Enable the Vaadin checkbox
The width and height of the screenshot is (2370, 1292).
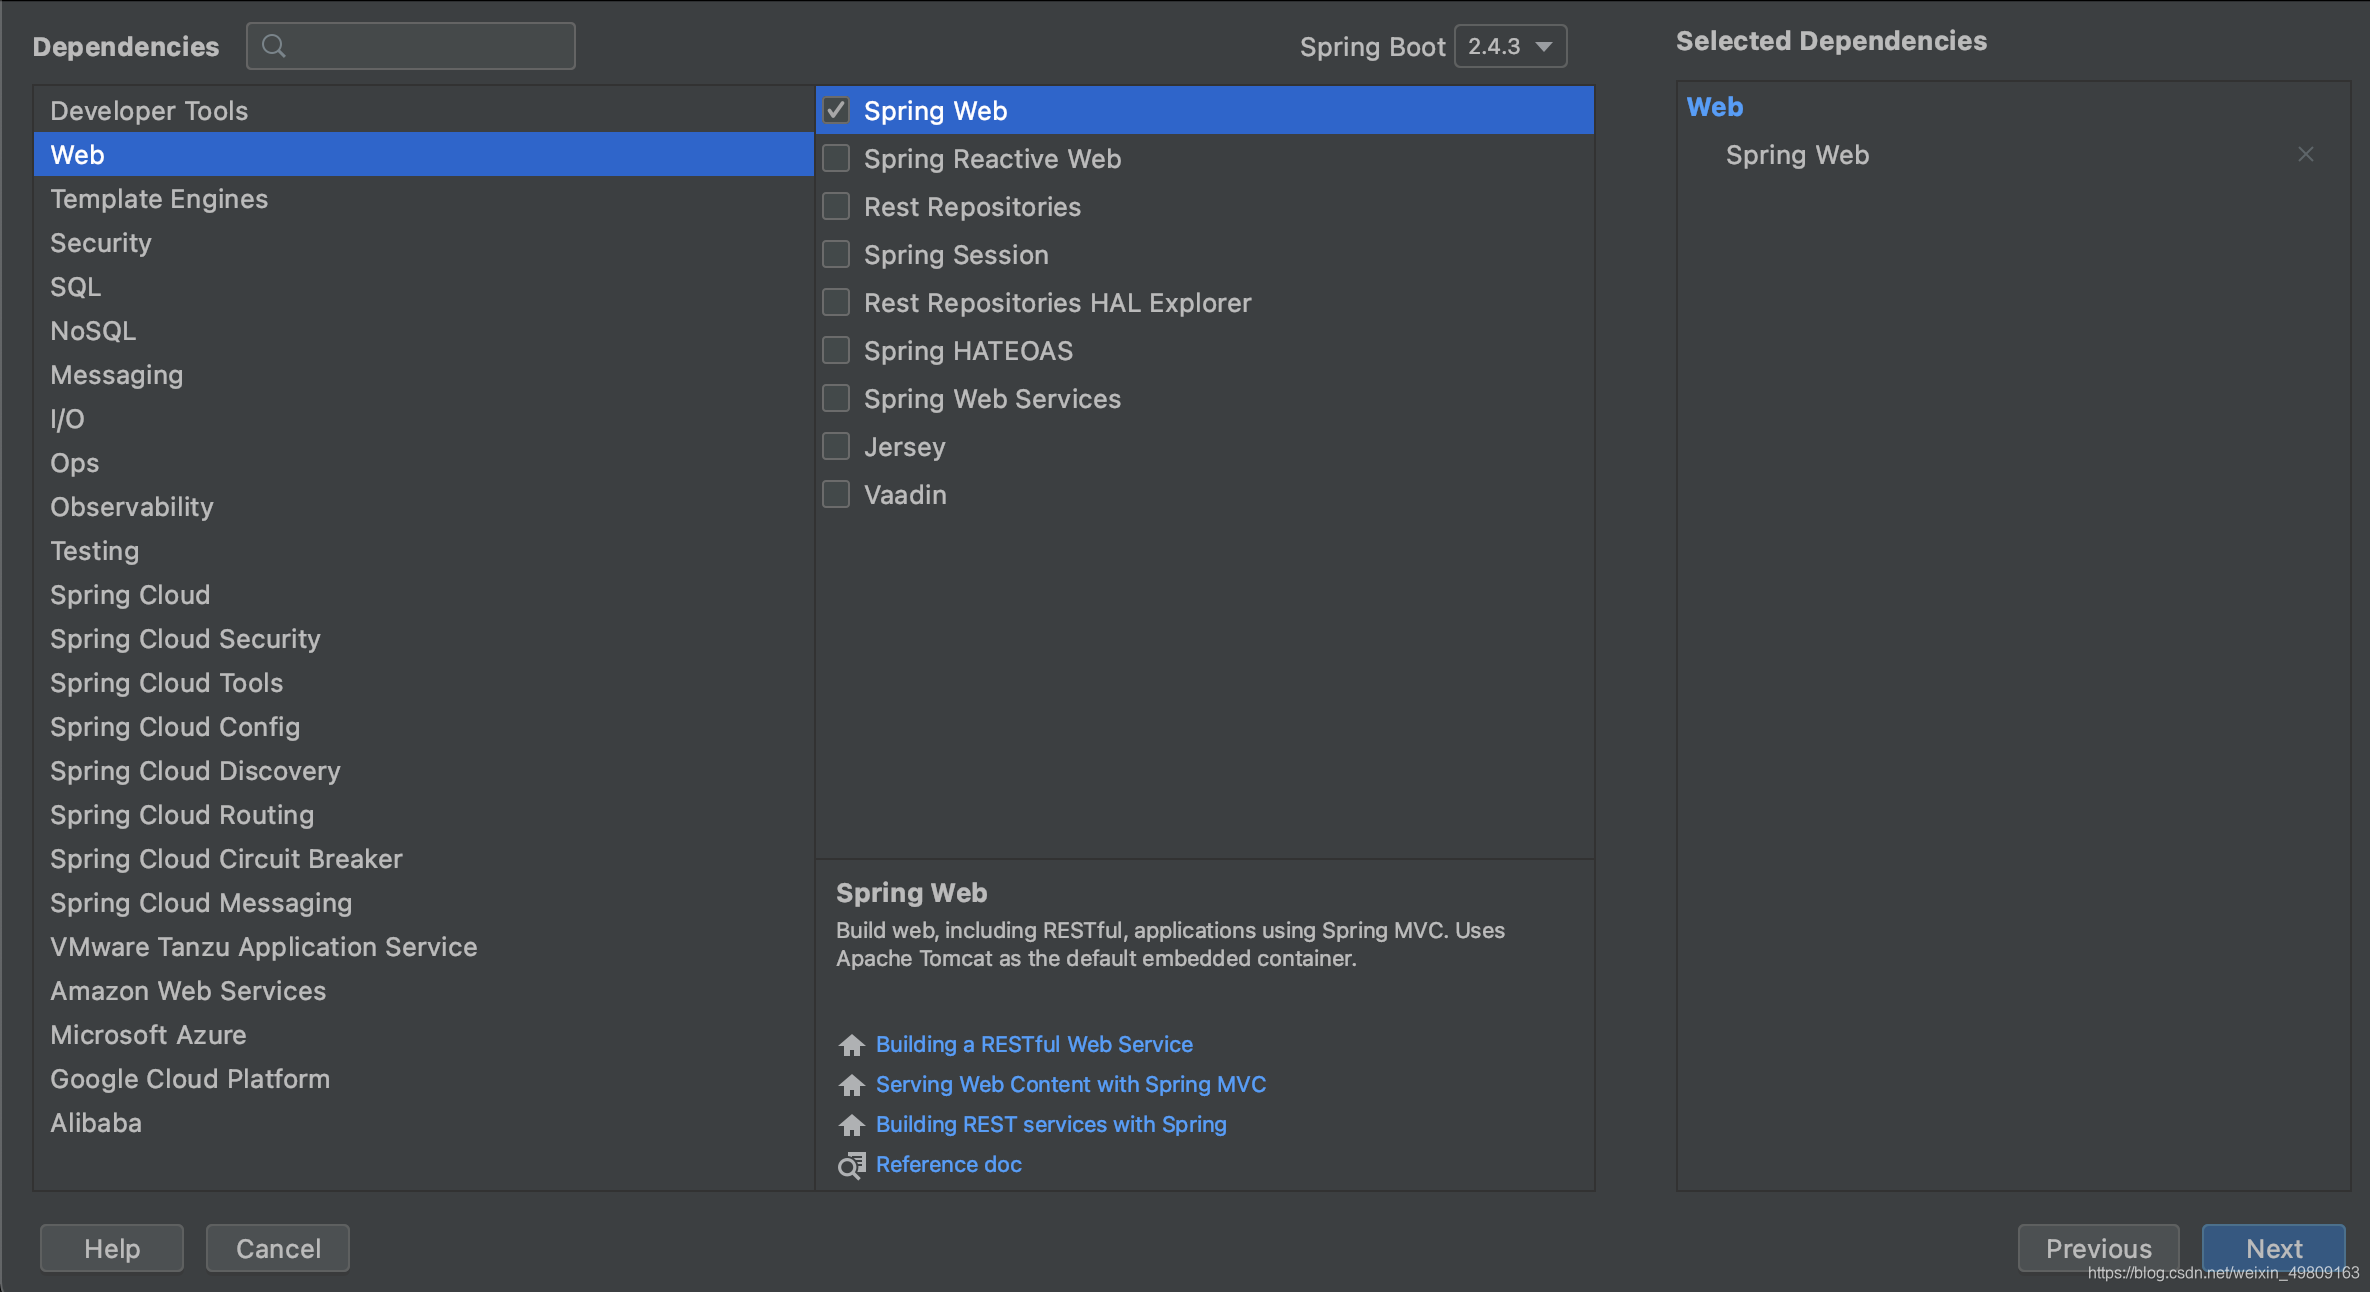point(836,494)
